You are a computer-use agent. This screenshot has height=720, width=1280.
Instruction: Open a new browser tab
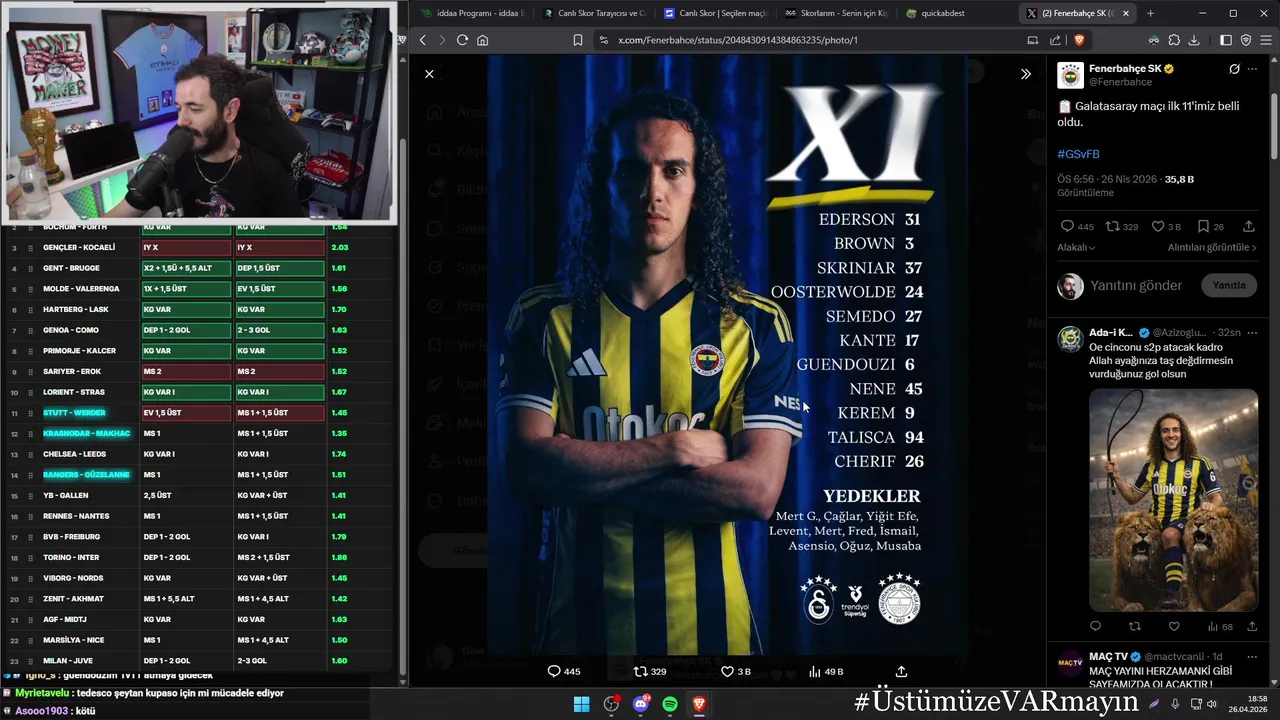coord(1150,13)
